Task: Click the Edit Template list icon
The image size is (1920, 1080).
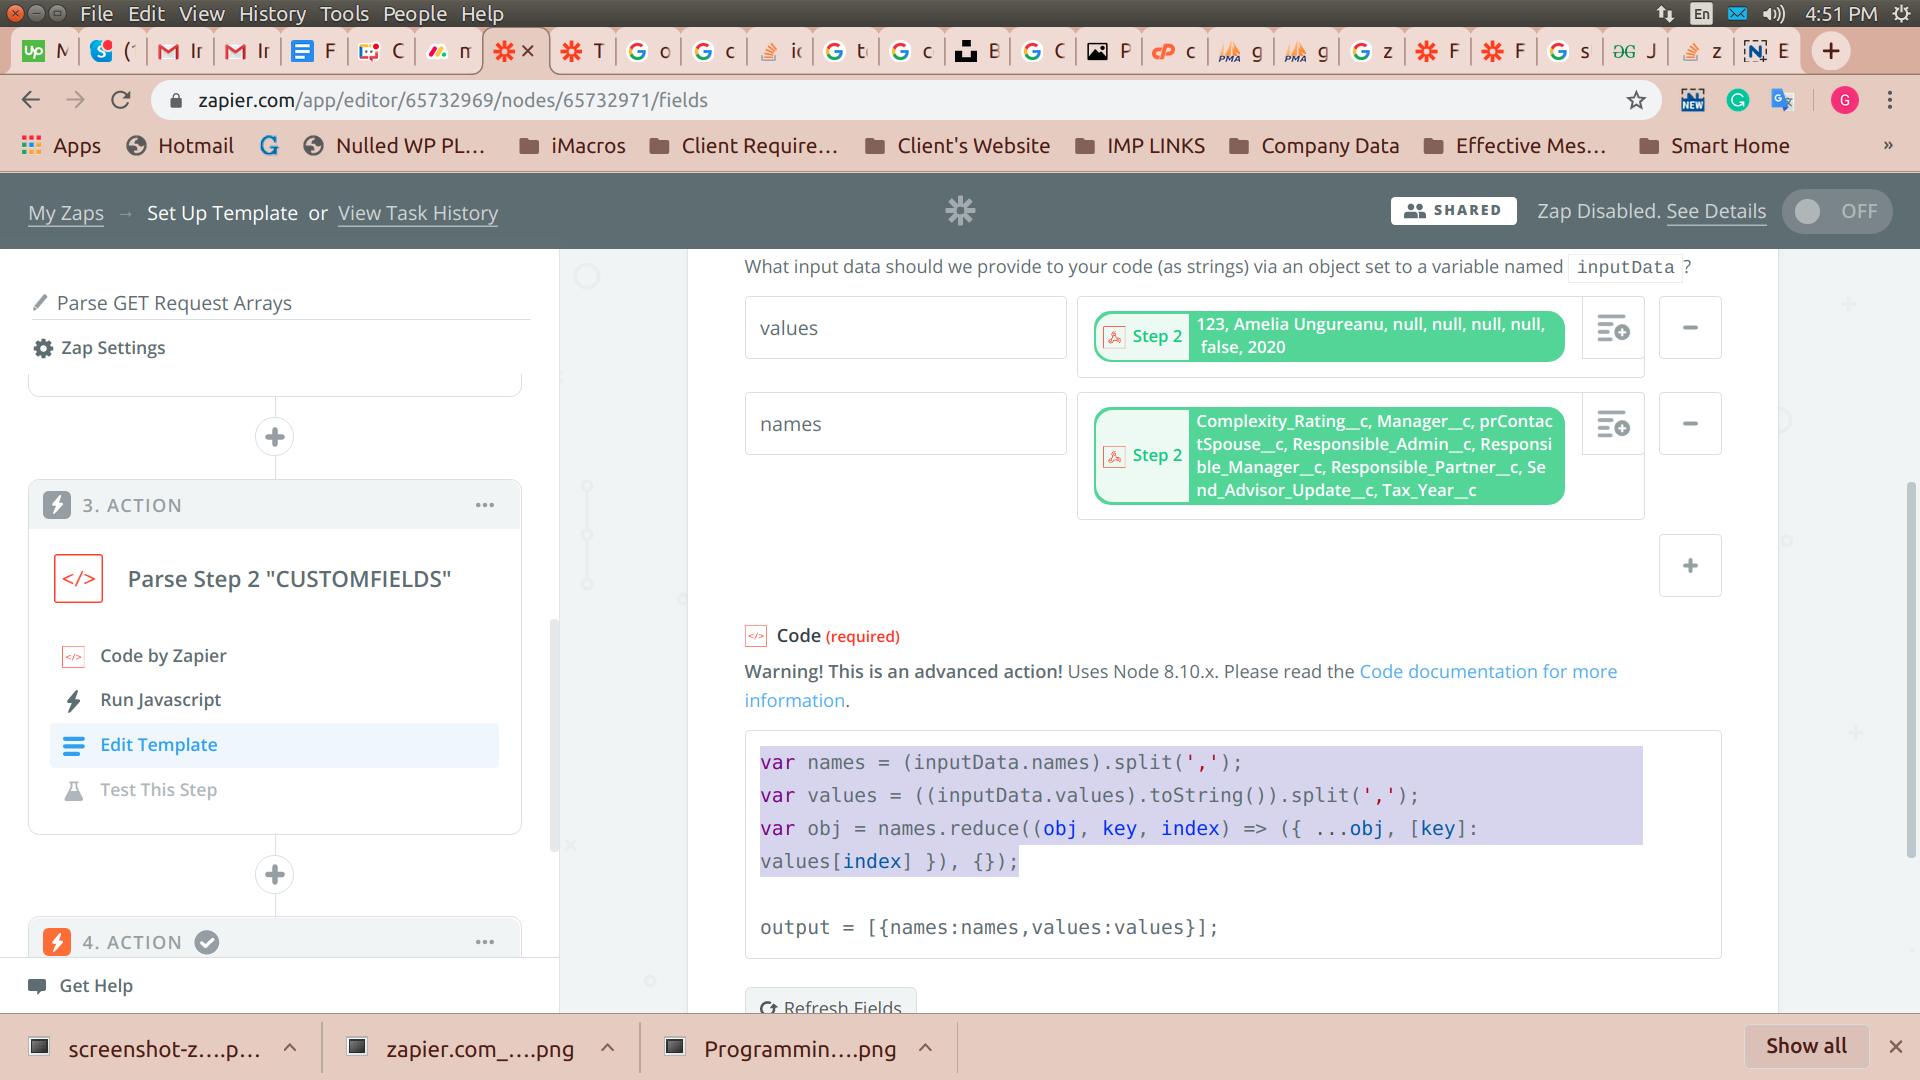Action: tap(74, 745)
